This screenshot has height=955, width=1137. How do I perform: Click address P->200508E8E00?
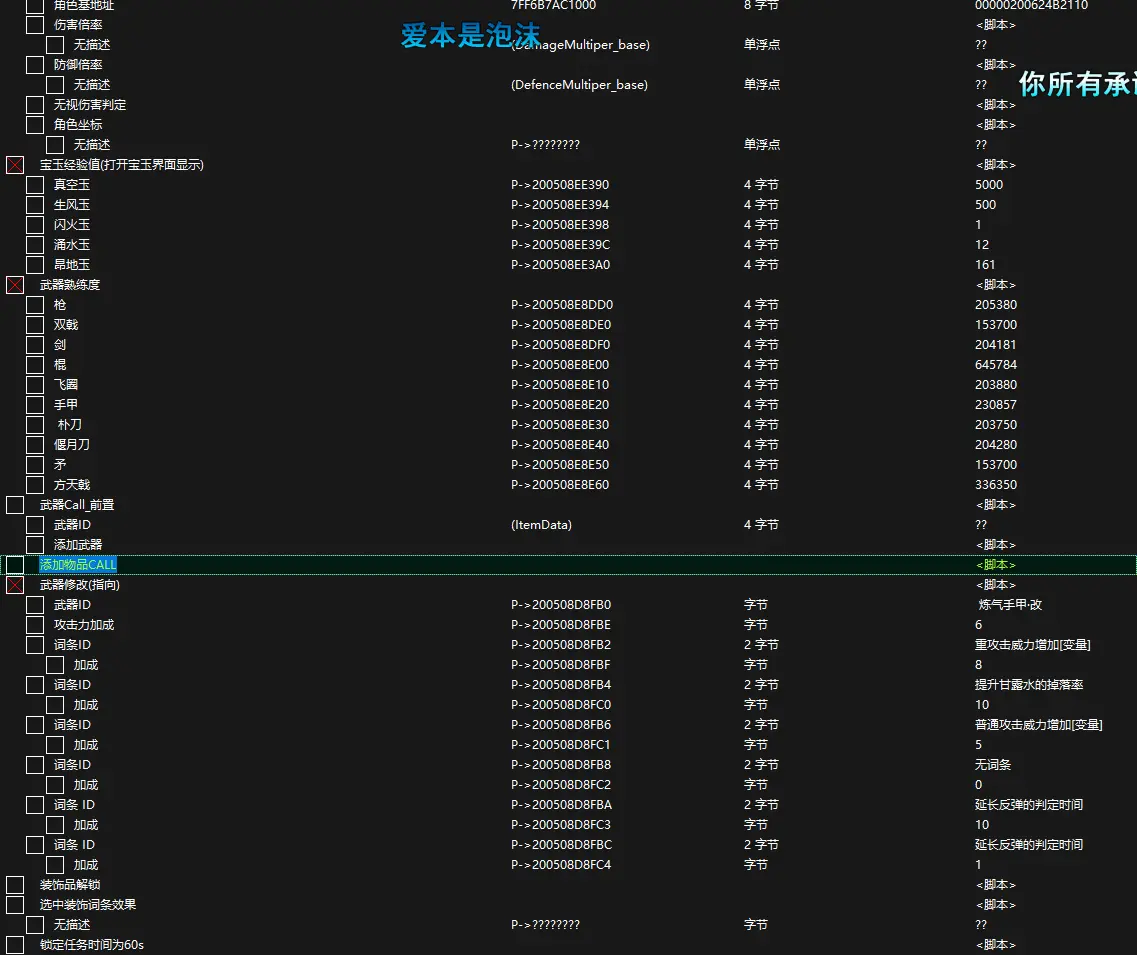pos(560,365)
